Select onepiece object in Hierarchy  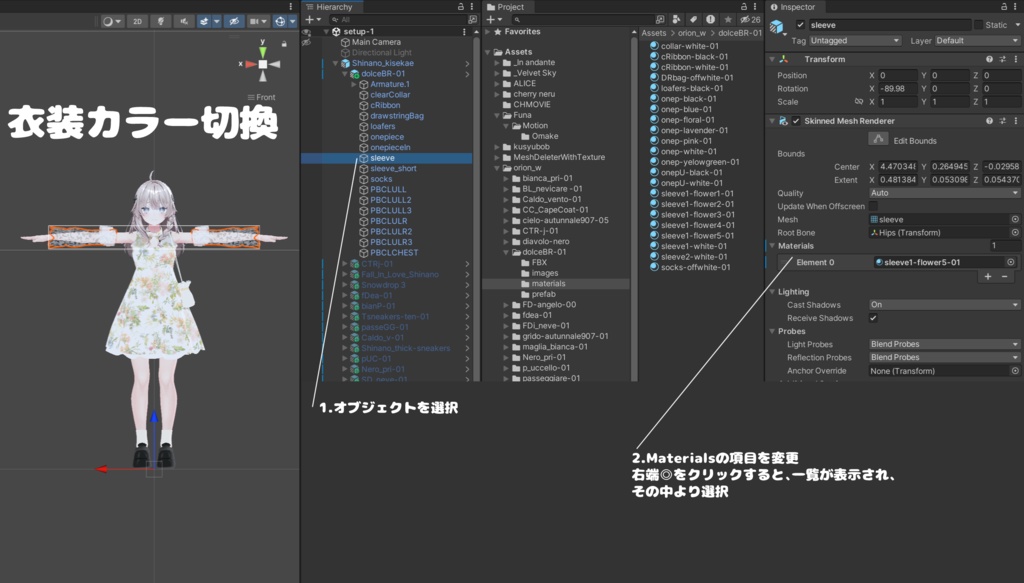387,137
